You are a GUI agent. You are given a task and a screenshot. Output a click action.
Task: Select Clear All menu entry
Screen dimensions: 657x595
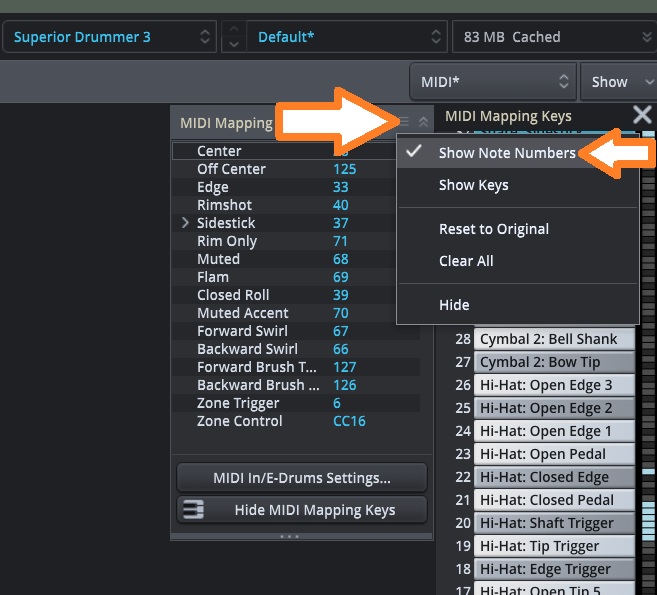point(518,261)
